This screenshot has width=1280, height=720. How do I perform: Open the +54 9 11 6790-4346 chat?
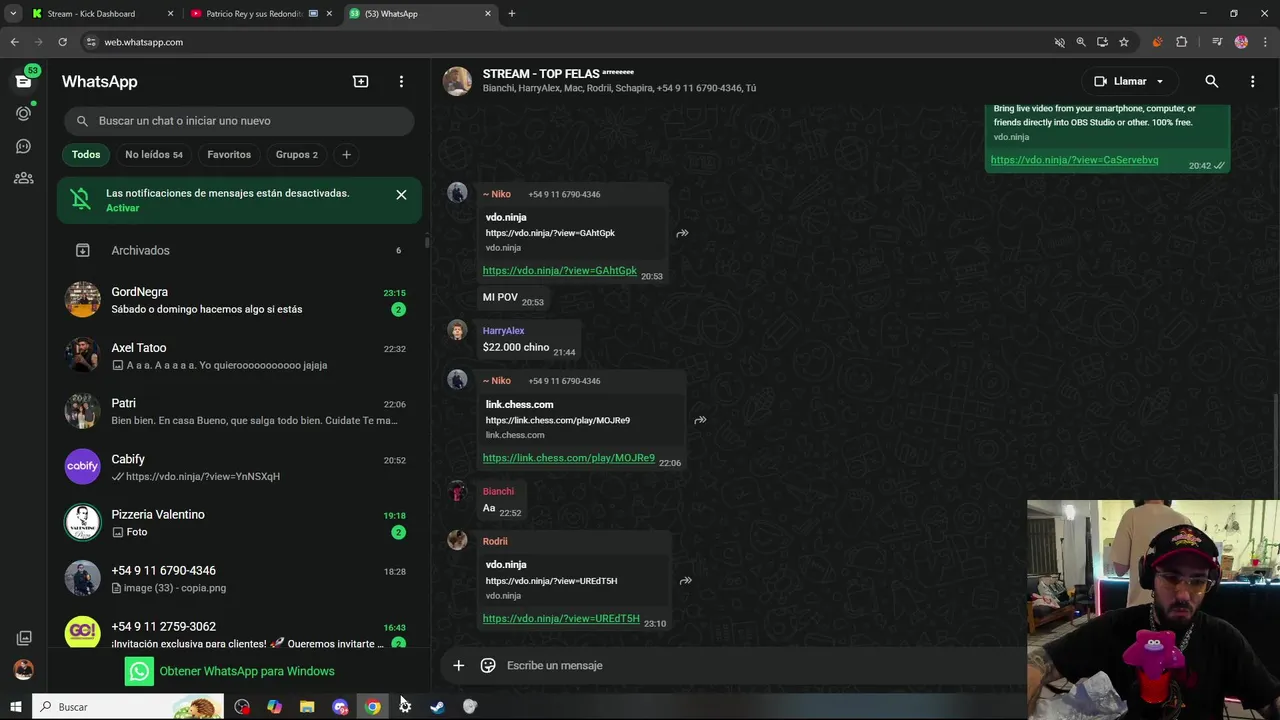(x=239, y=578)
